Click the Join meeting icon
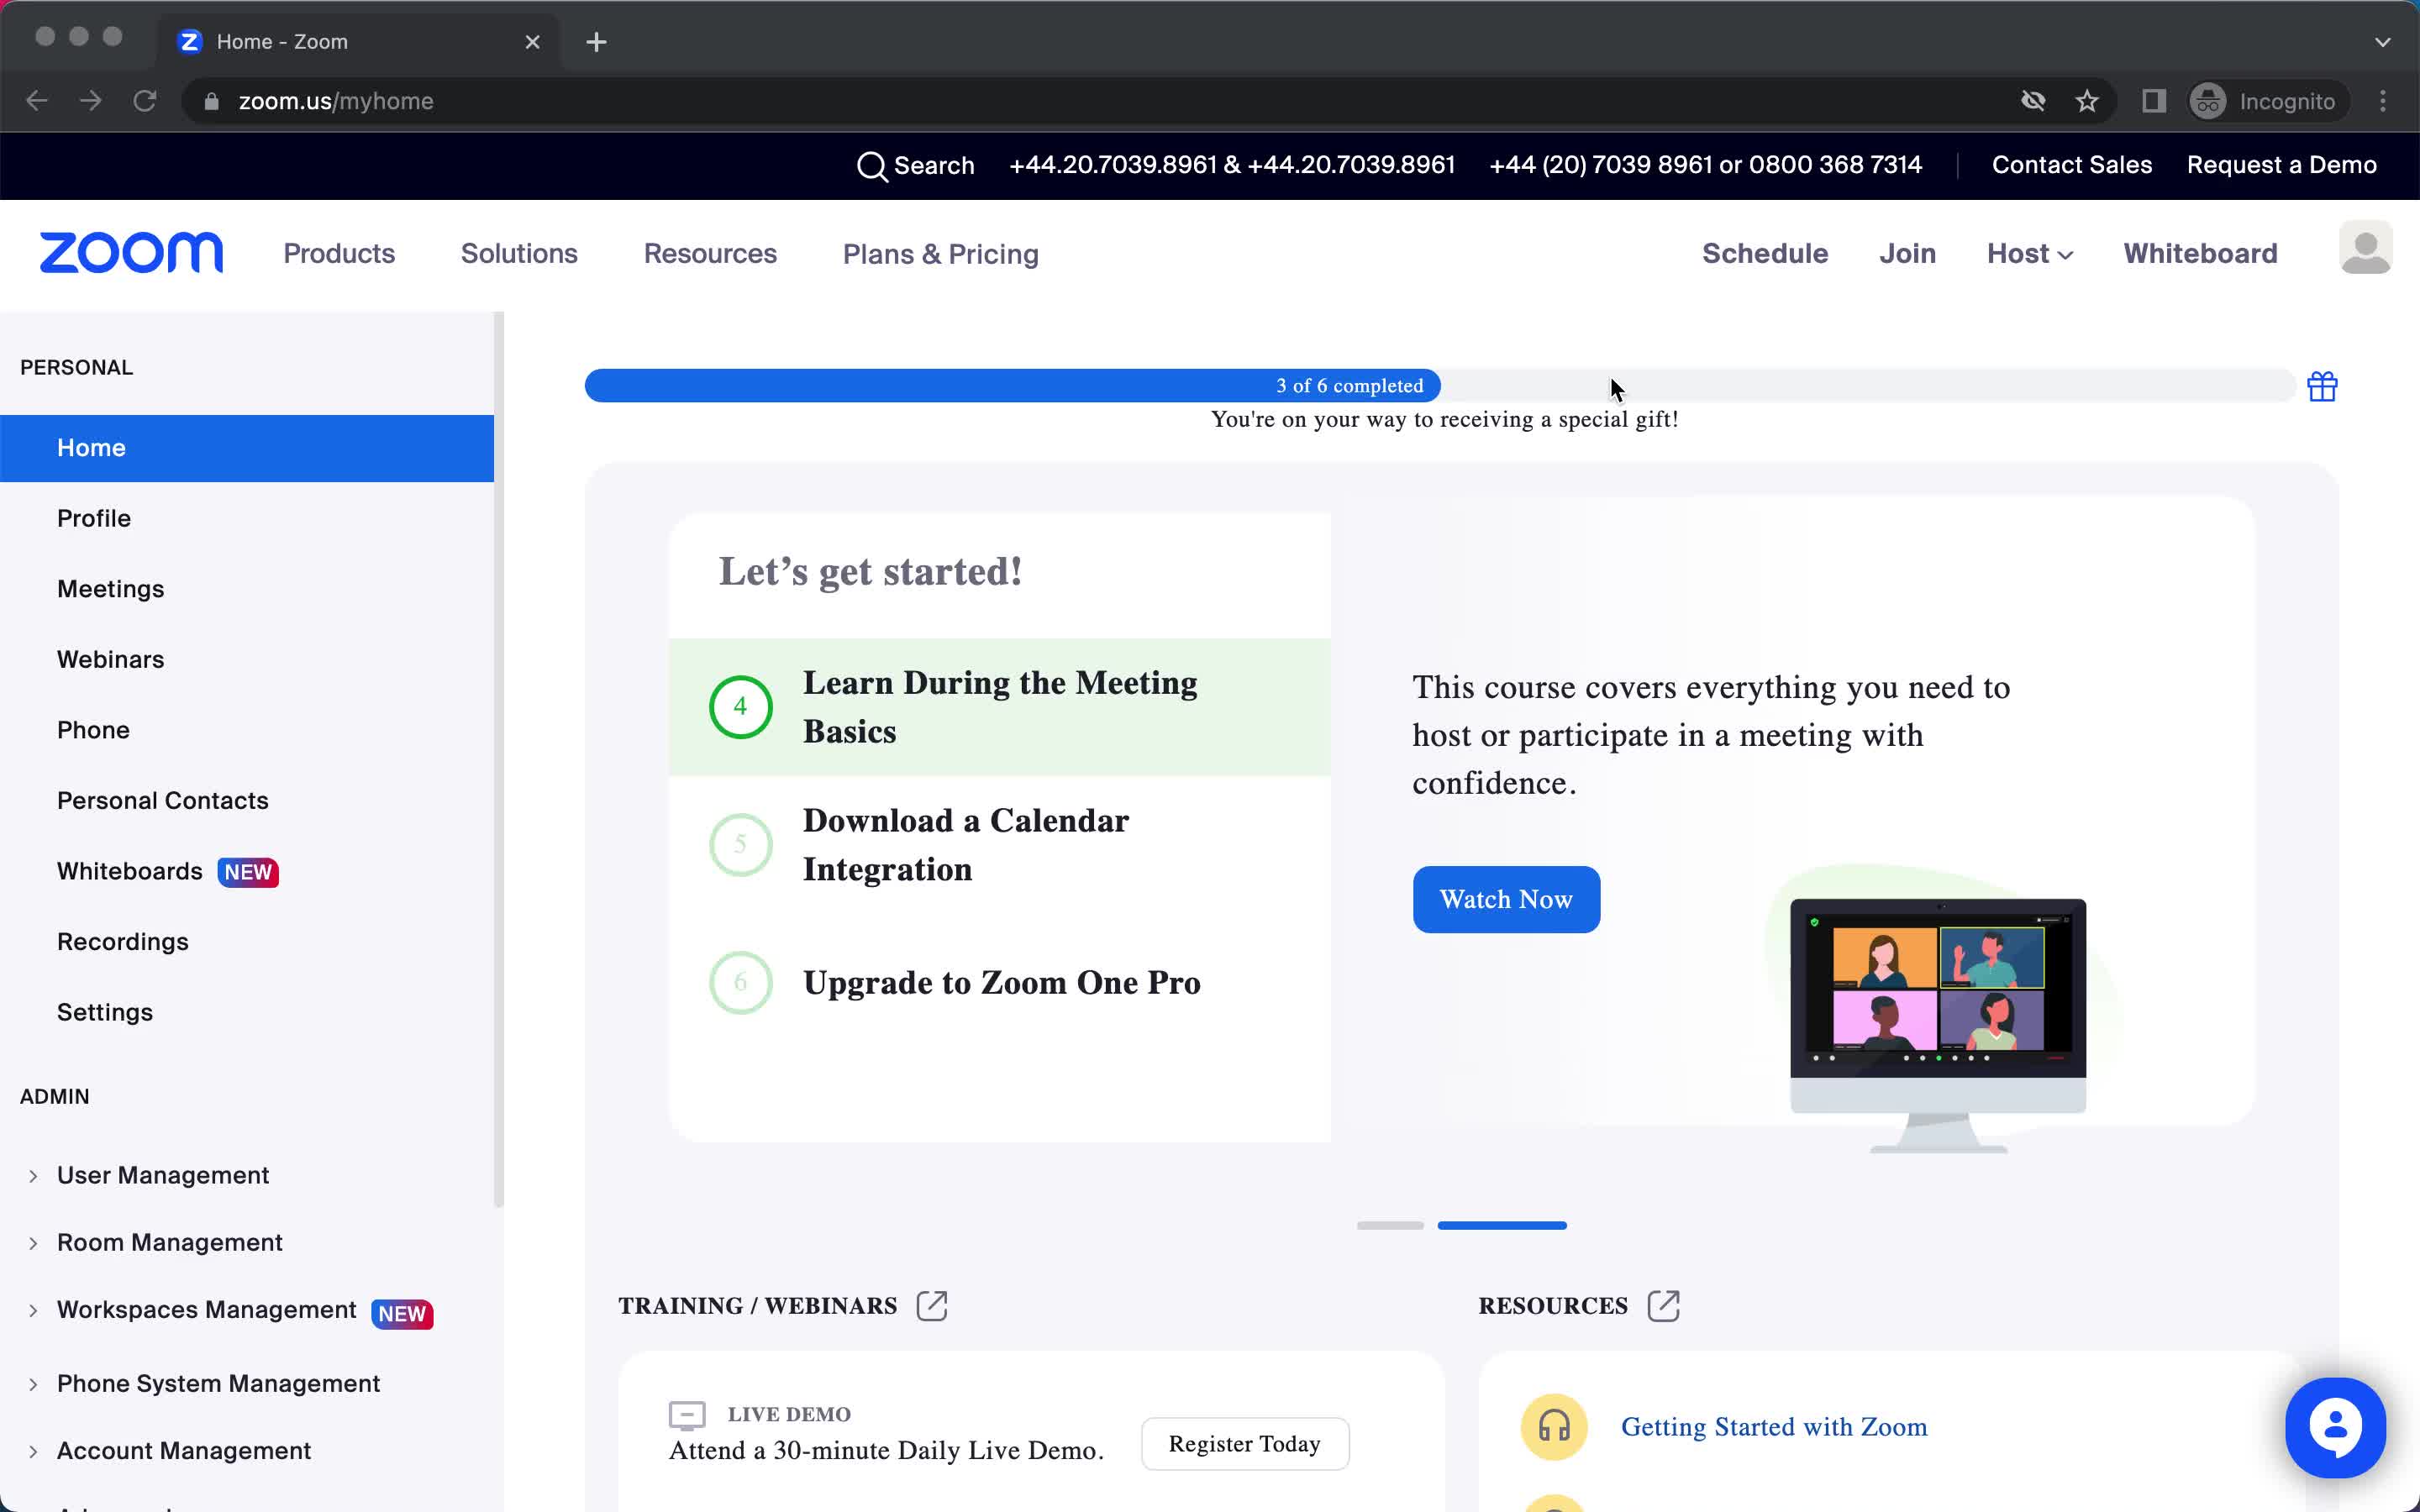2420x1512 pixels. [1907, 253]
